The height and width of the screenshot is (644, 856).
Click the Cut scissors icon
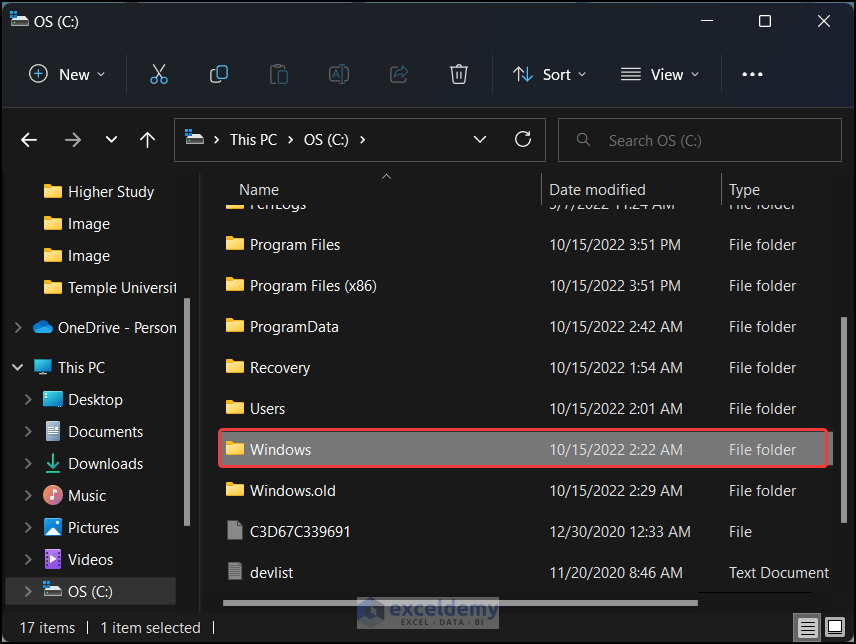158,74
